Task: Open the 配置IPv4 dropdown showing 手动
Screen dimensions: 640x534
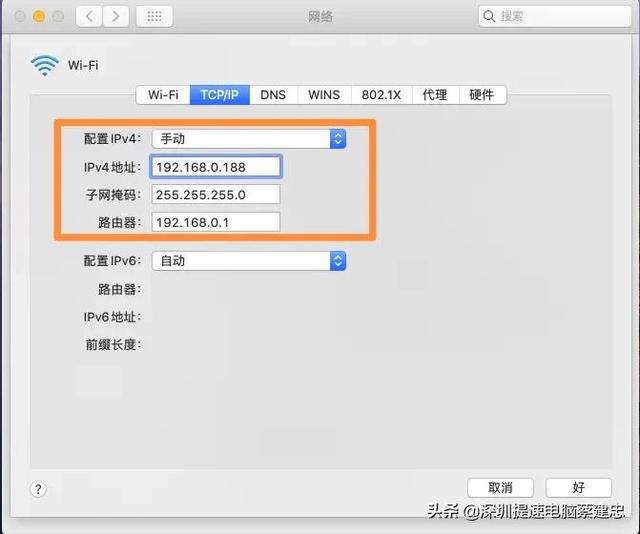Action: tap(249, 139)
